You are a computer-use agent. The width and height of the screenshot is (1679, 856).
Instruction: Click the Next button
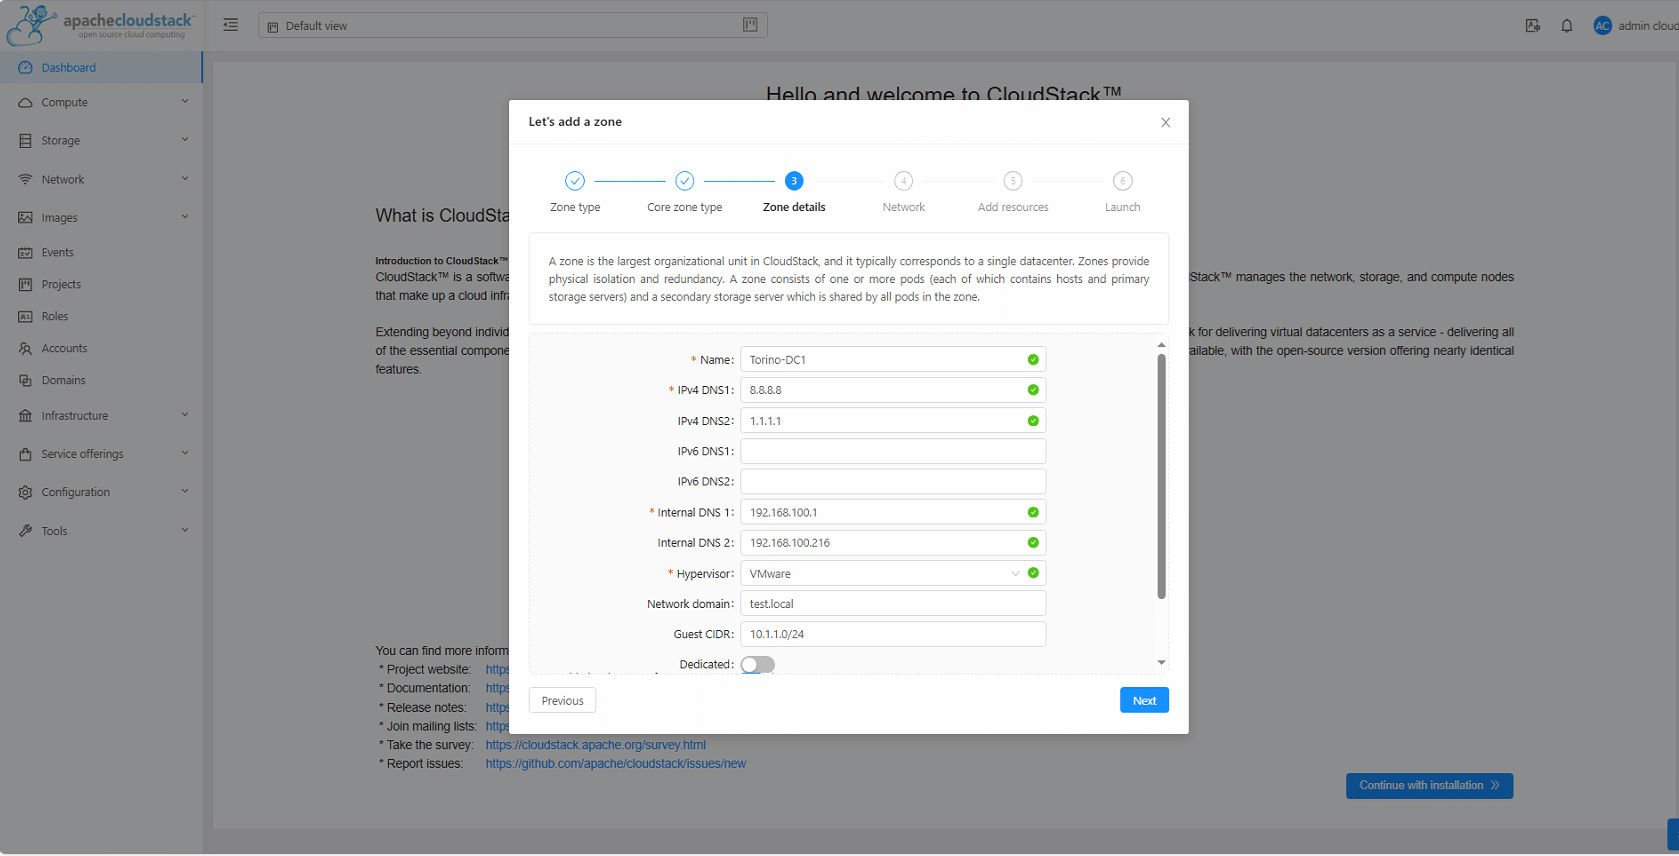1144,701
